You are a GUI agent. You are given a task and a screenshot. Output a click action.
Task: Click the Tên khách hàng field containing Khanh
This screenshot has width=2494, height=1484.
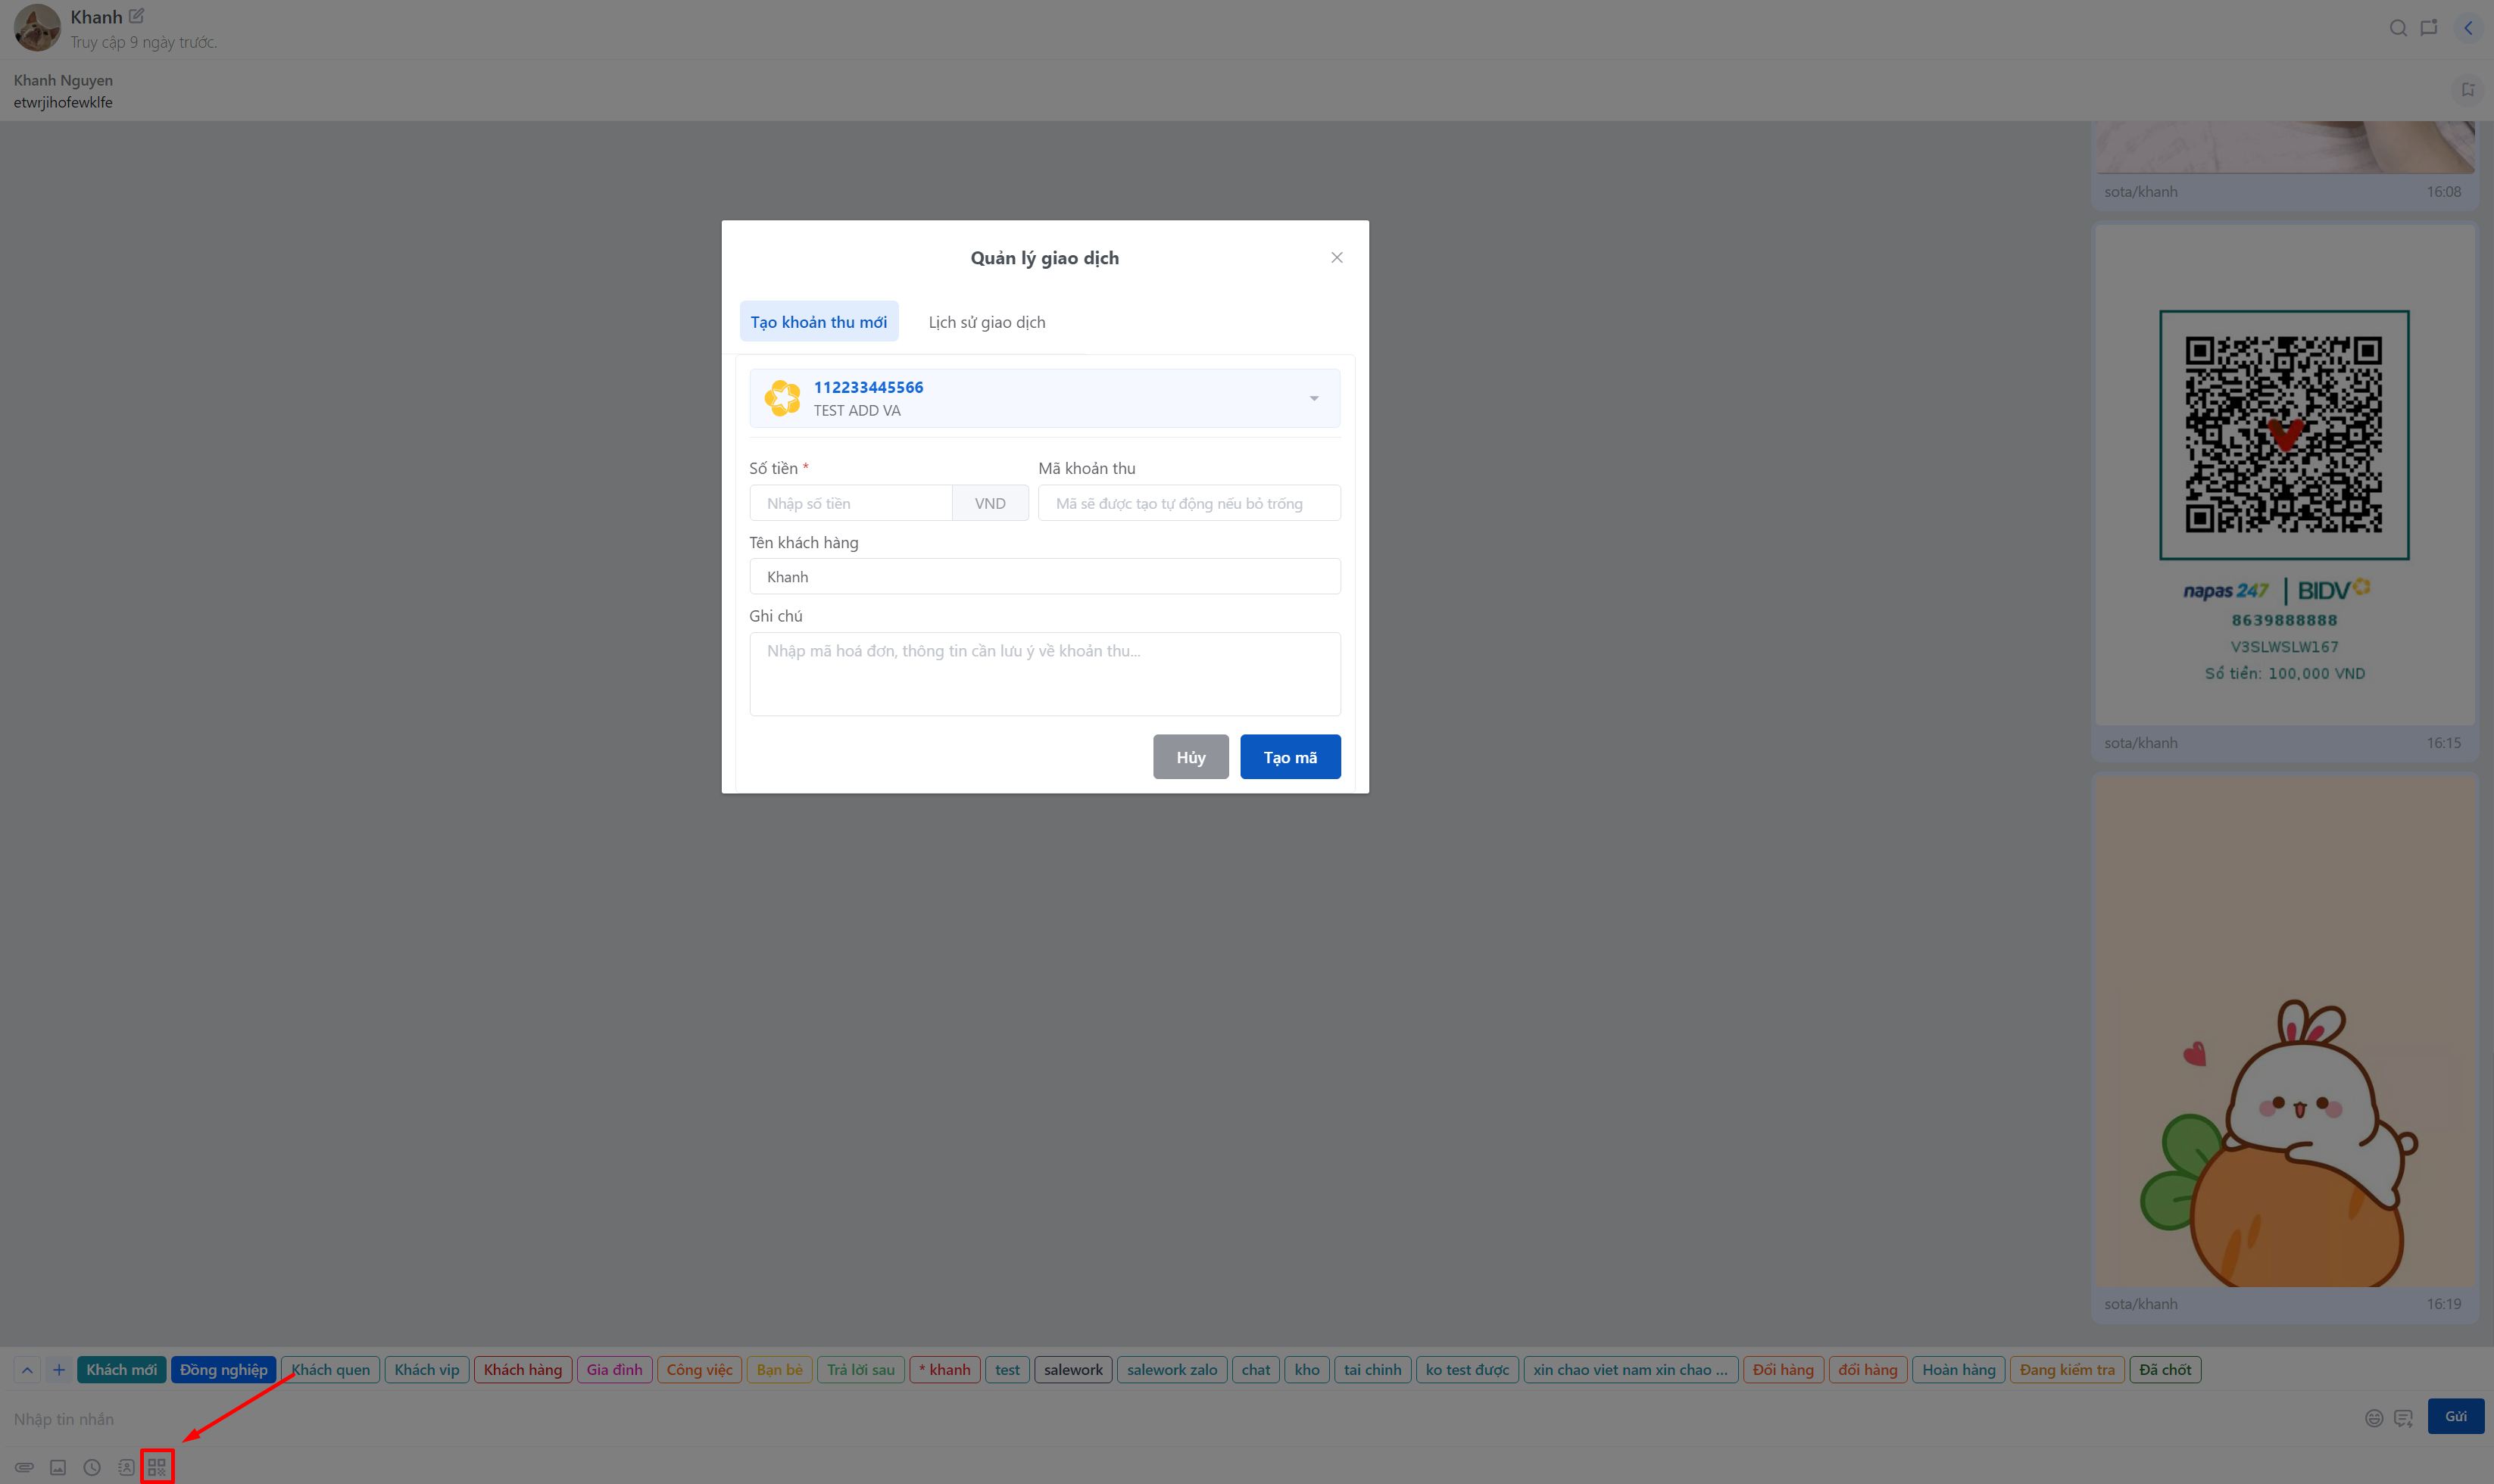click(x=1045, y=577)
